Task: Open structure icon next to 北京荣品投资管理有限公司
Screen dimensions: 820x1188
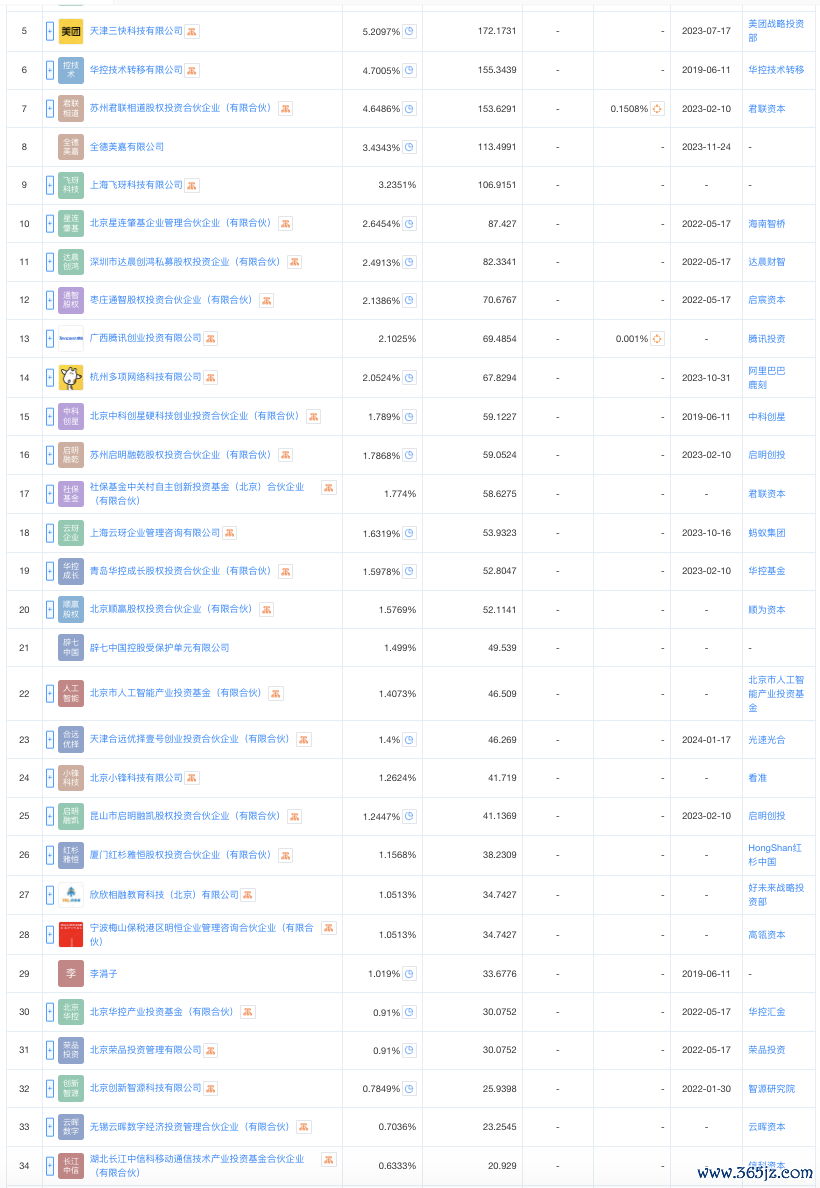Action: pyautogui.click(x=211, y=1051)
